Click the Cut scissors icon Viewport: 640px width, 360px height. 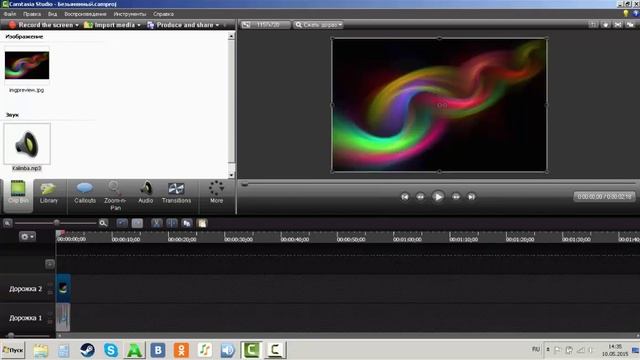pos(156,223)
